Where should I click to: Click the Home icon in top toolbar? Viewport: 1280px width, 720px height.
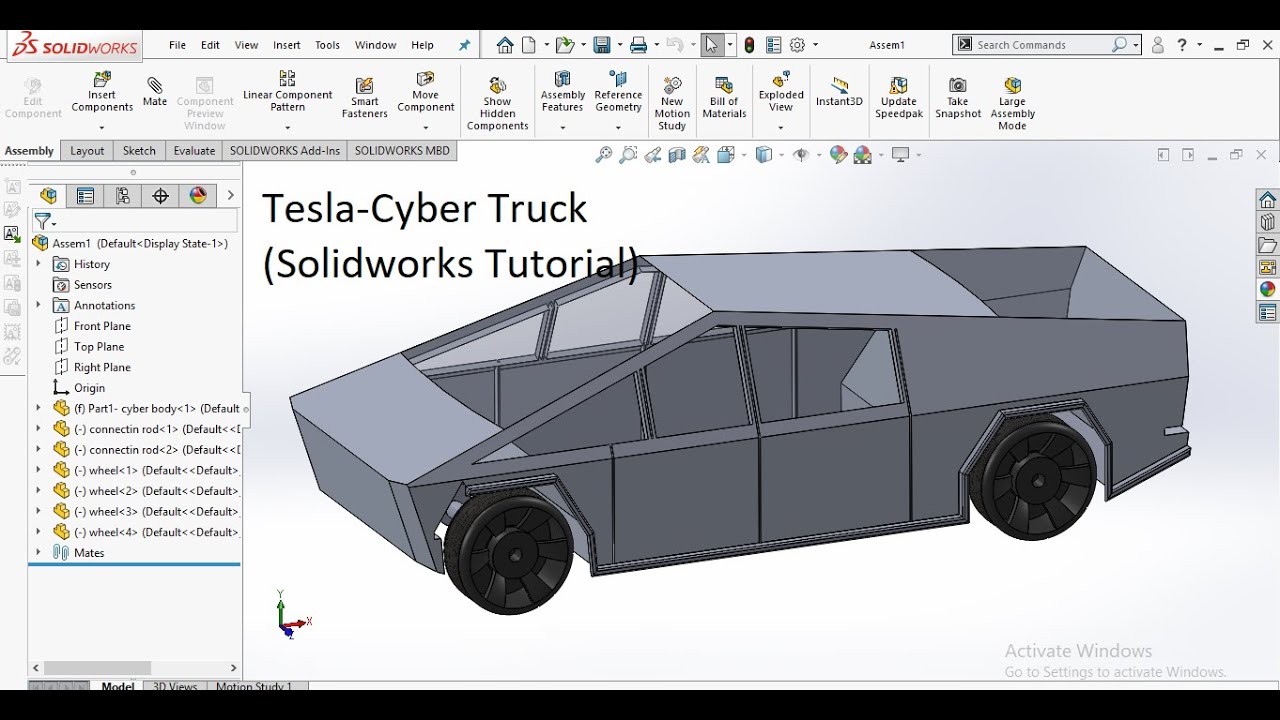tap(505, 45)
